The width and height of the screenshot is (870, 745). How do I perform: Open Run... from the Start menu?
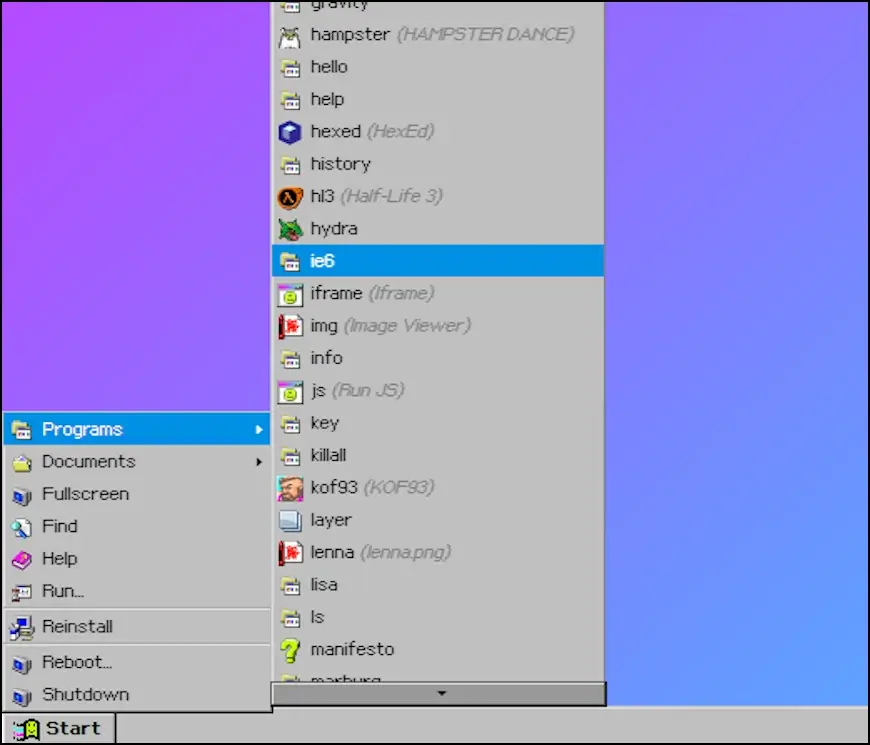[x=63, y=591]
